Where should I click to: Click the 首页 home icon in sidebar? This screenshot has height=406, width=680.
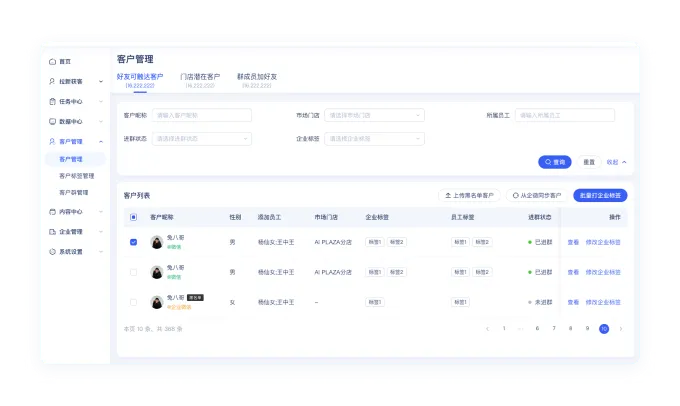pyautogui.click(x=52, y=62)
